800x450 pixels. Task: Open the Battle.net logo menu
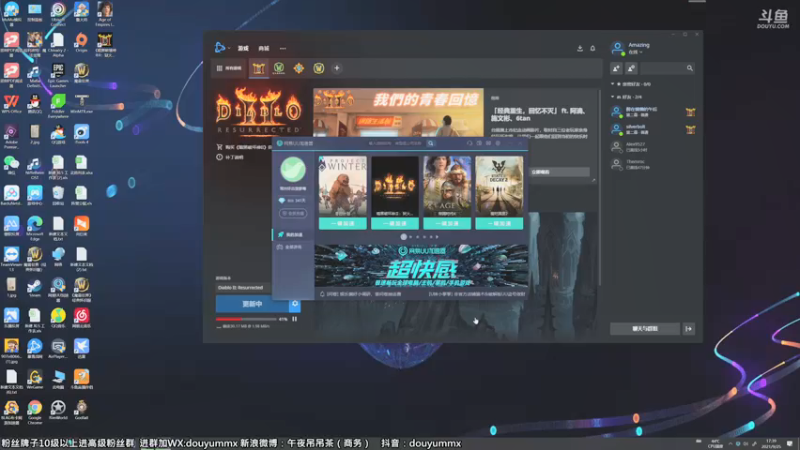[x=220, y=47]
